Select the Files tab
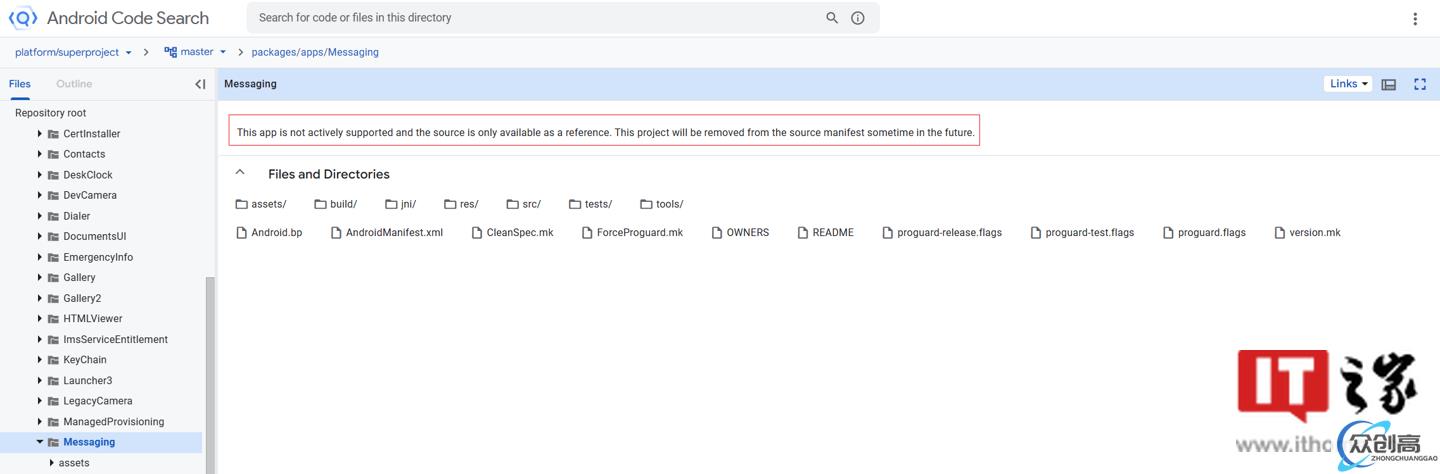Image resolution: width=1440 pixels, height=474 pixels. pos(20,84)
